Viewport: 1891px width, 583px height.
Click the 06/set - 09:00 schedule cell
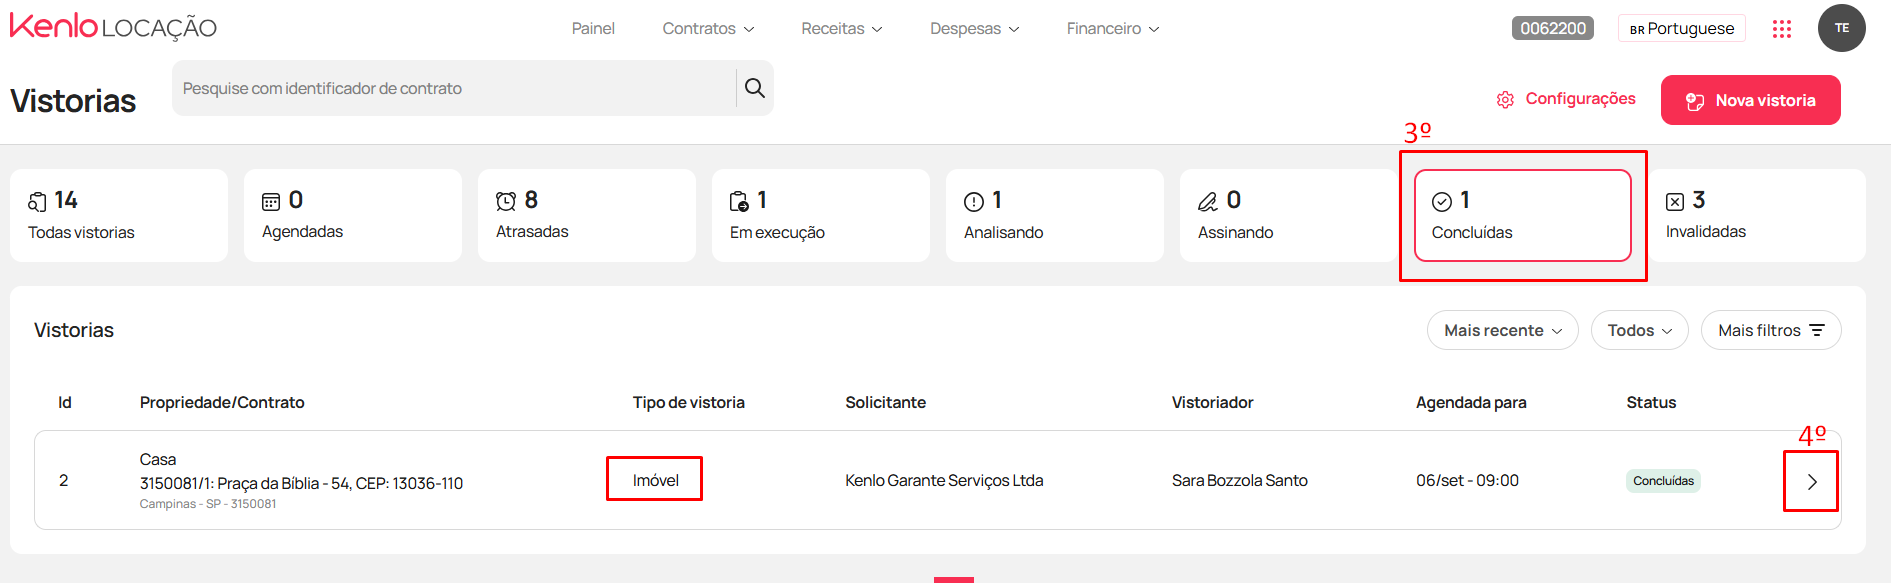pyautogui.click(x=1467, y=480)
